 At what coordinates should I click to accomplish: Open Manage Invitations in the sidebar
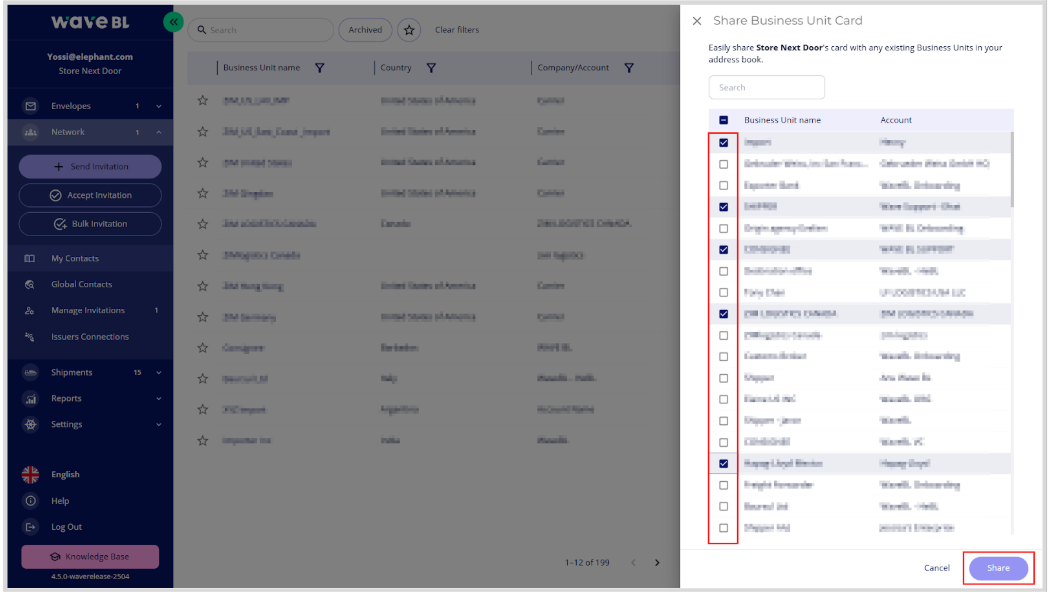pos(90,311)
